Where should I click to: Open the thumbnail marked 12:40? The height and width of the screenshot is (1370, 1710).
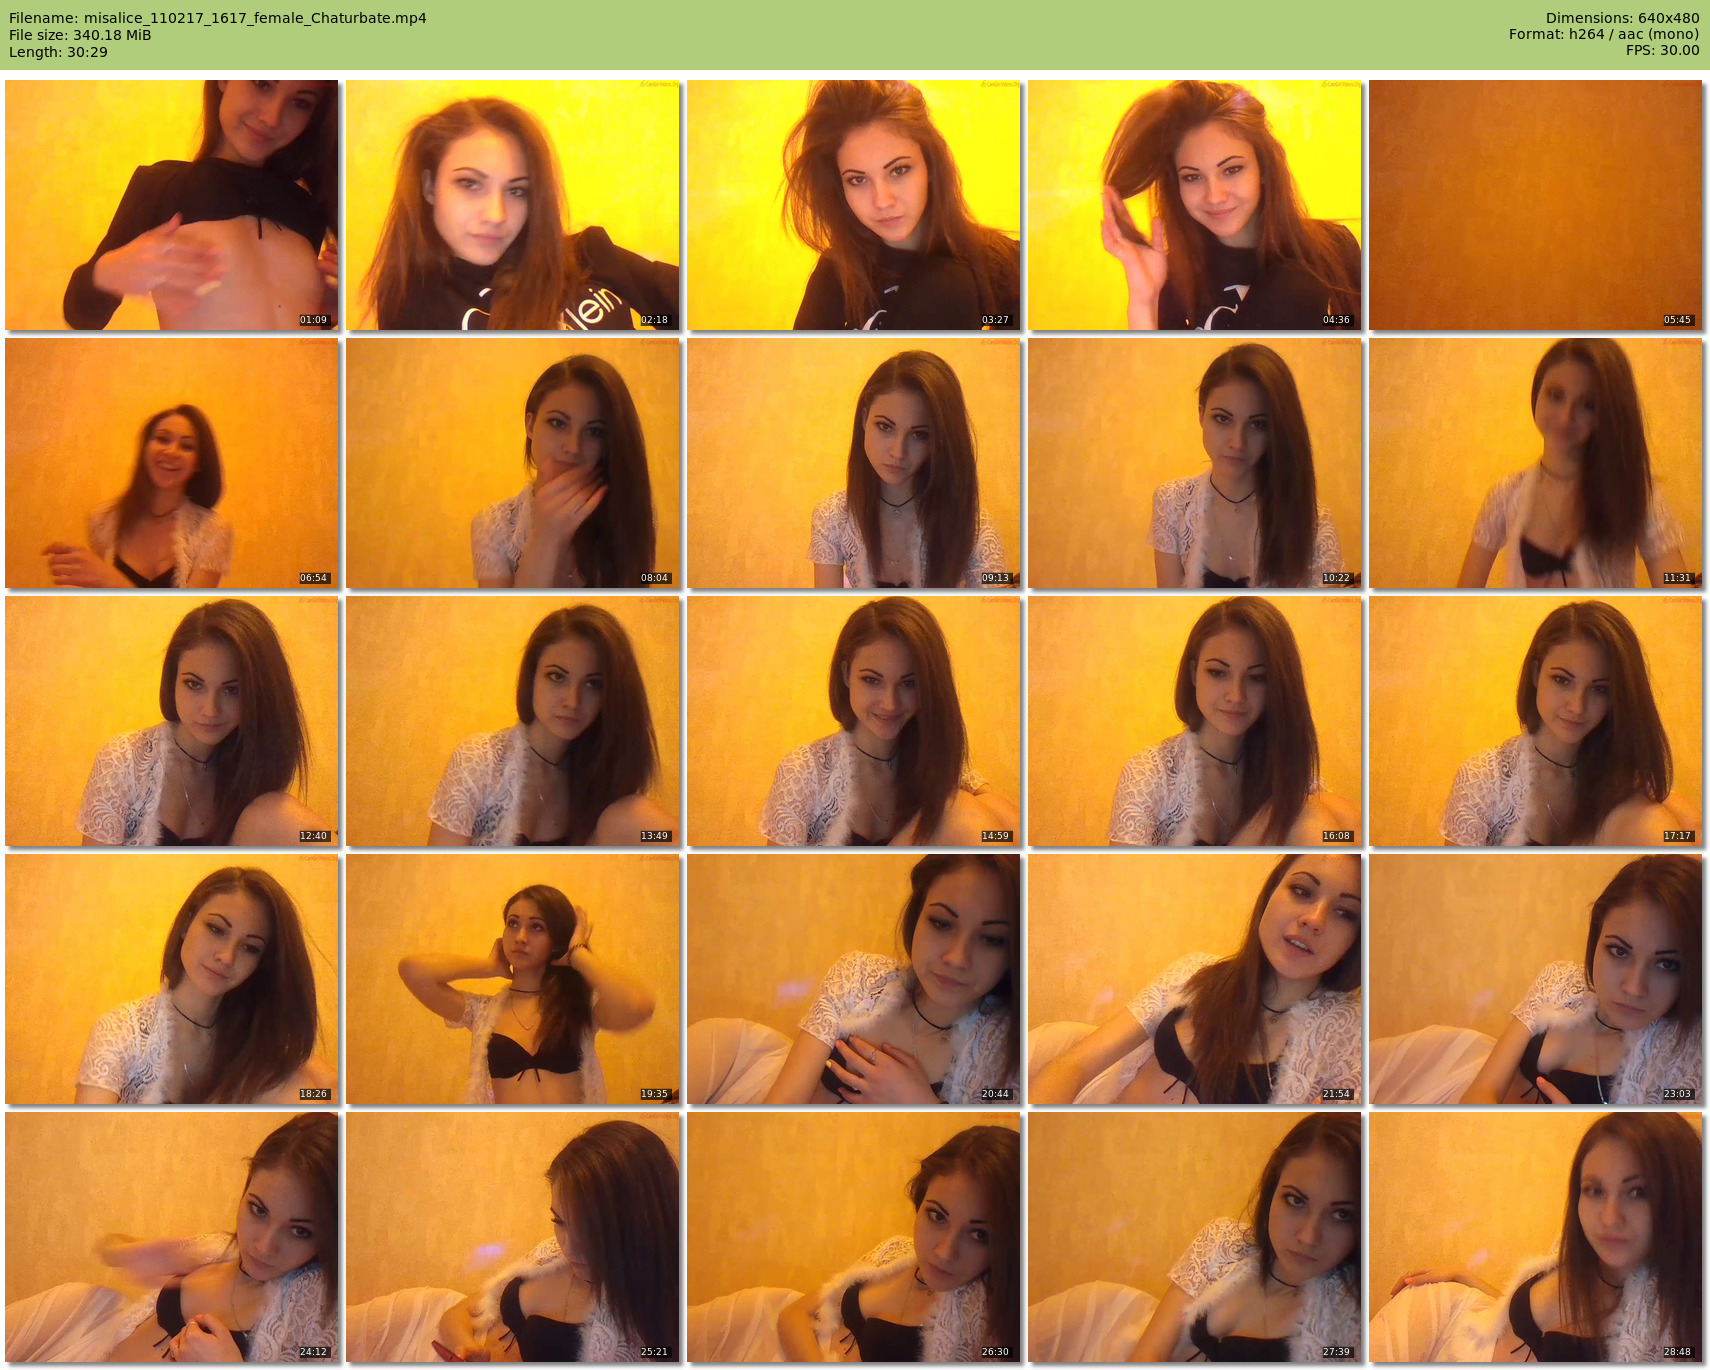click(172, 721)
